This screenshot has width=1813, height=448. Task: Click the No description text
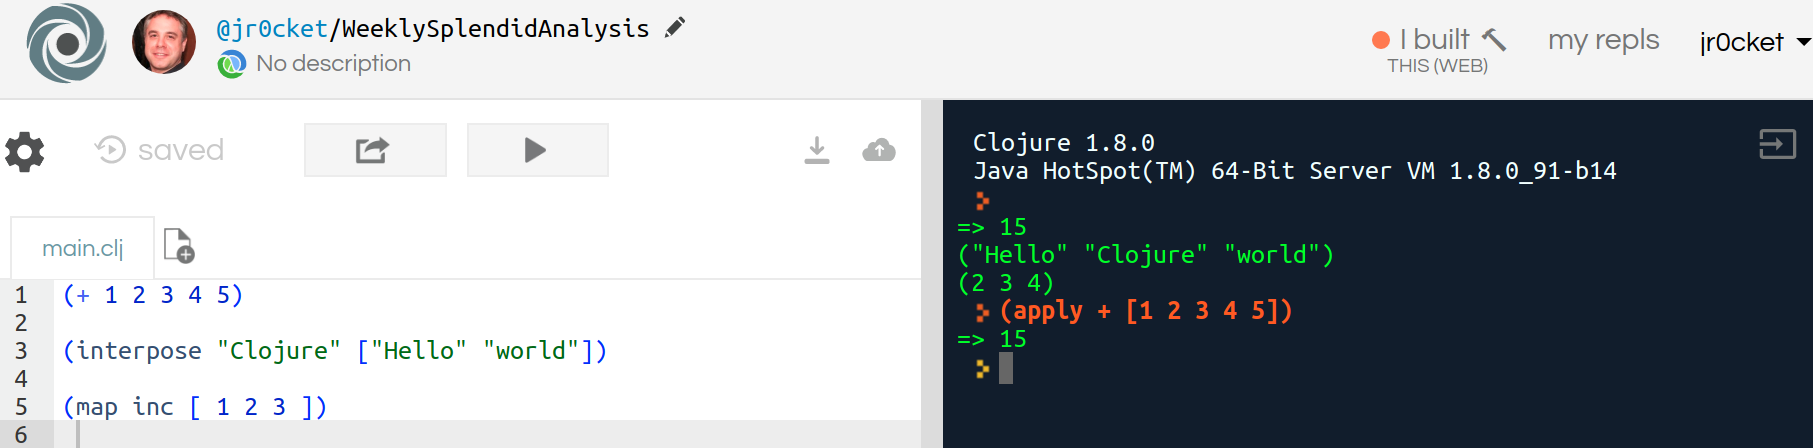333,64
